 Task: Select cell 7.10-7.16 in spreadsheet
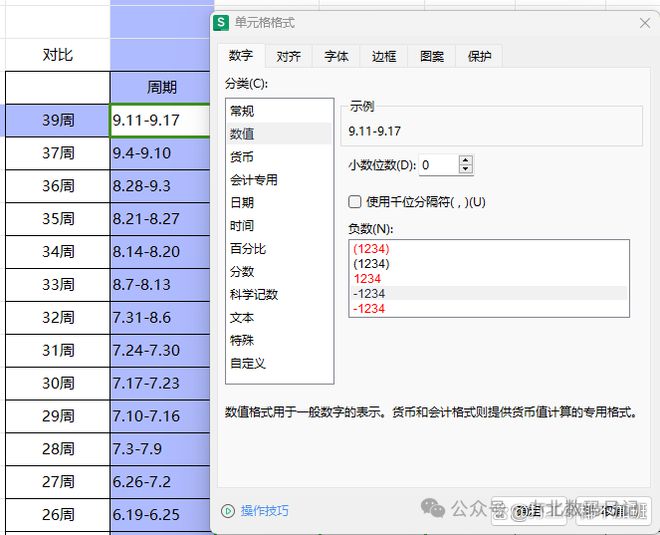160,416
